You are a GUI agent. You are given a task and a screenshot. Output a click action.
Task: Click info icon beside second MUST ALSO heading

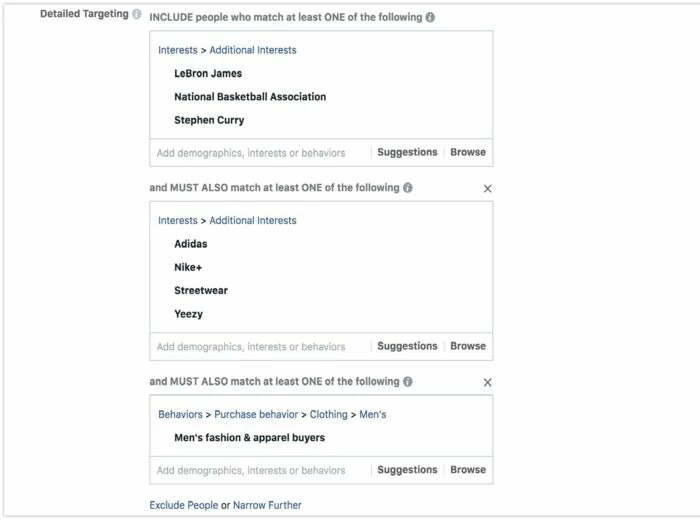pos(408,382)
